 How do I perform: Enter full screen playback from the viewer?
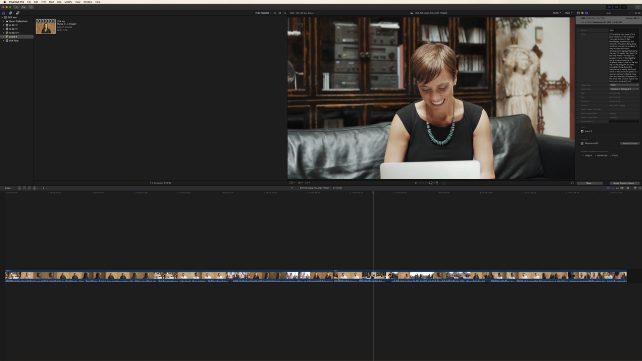point(572,183)
